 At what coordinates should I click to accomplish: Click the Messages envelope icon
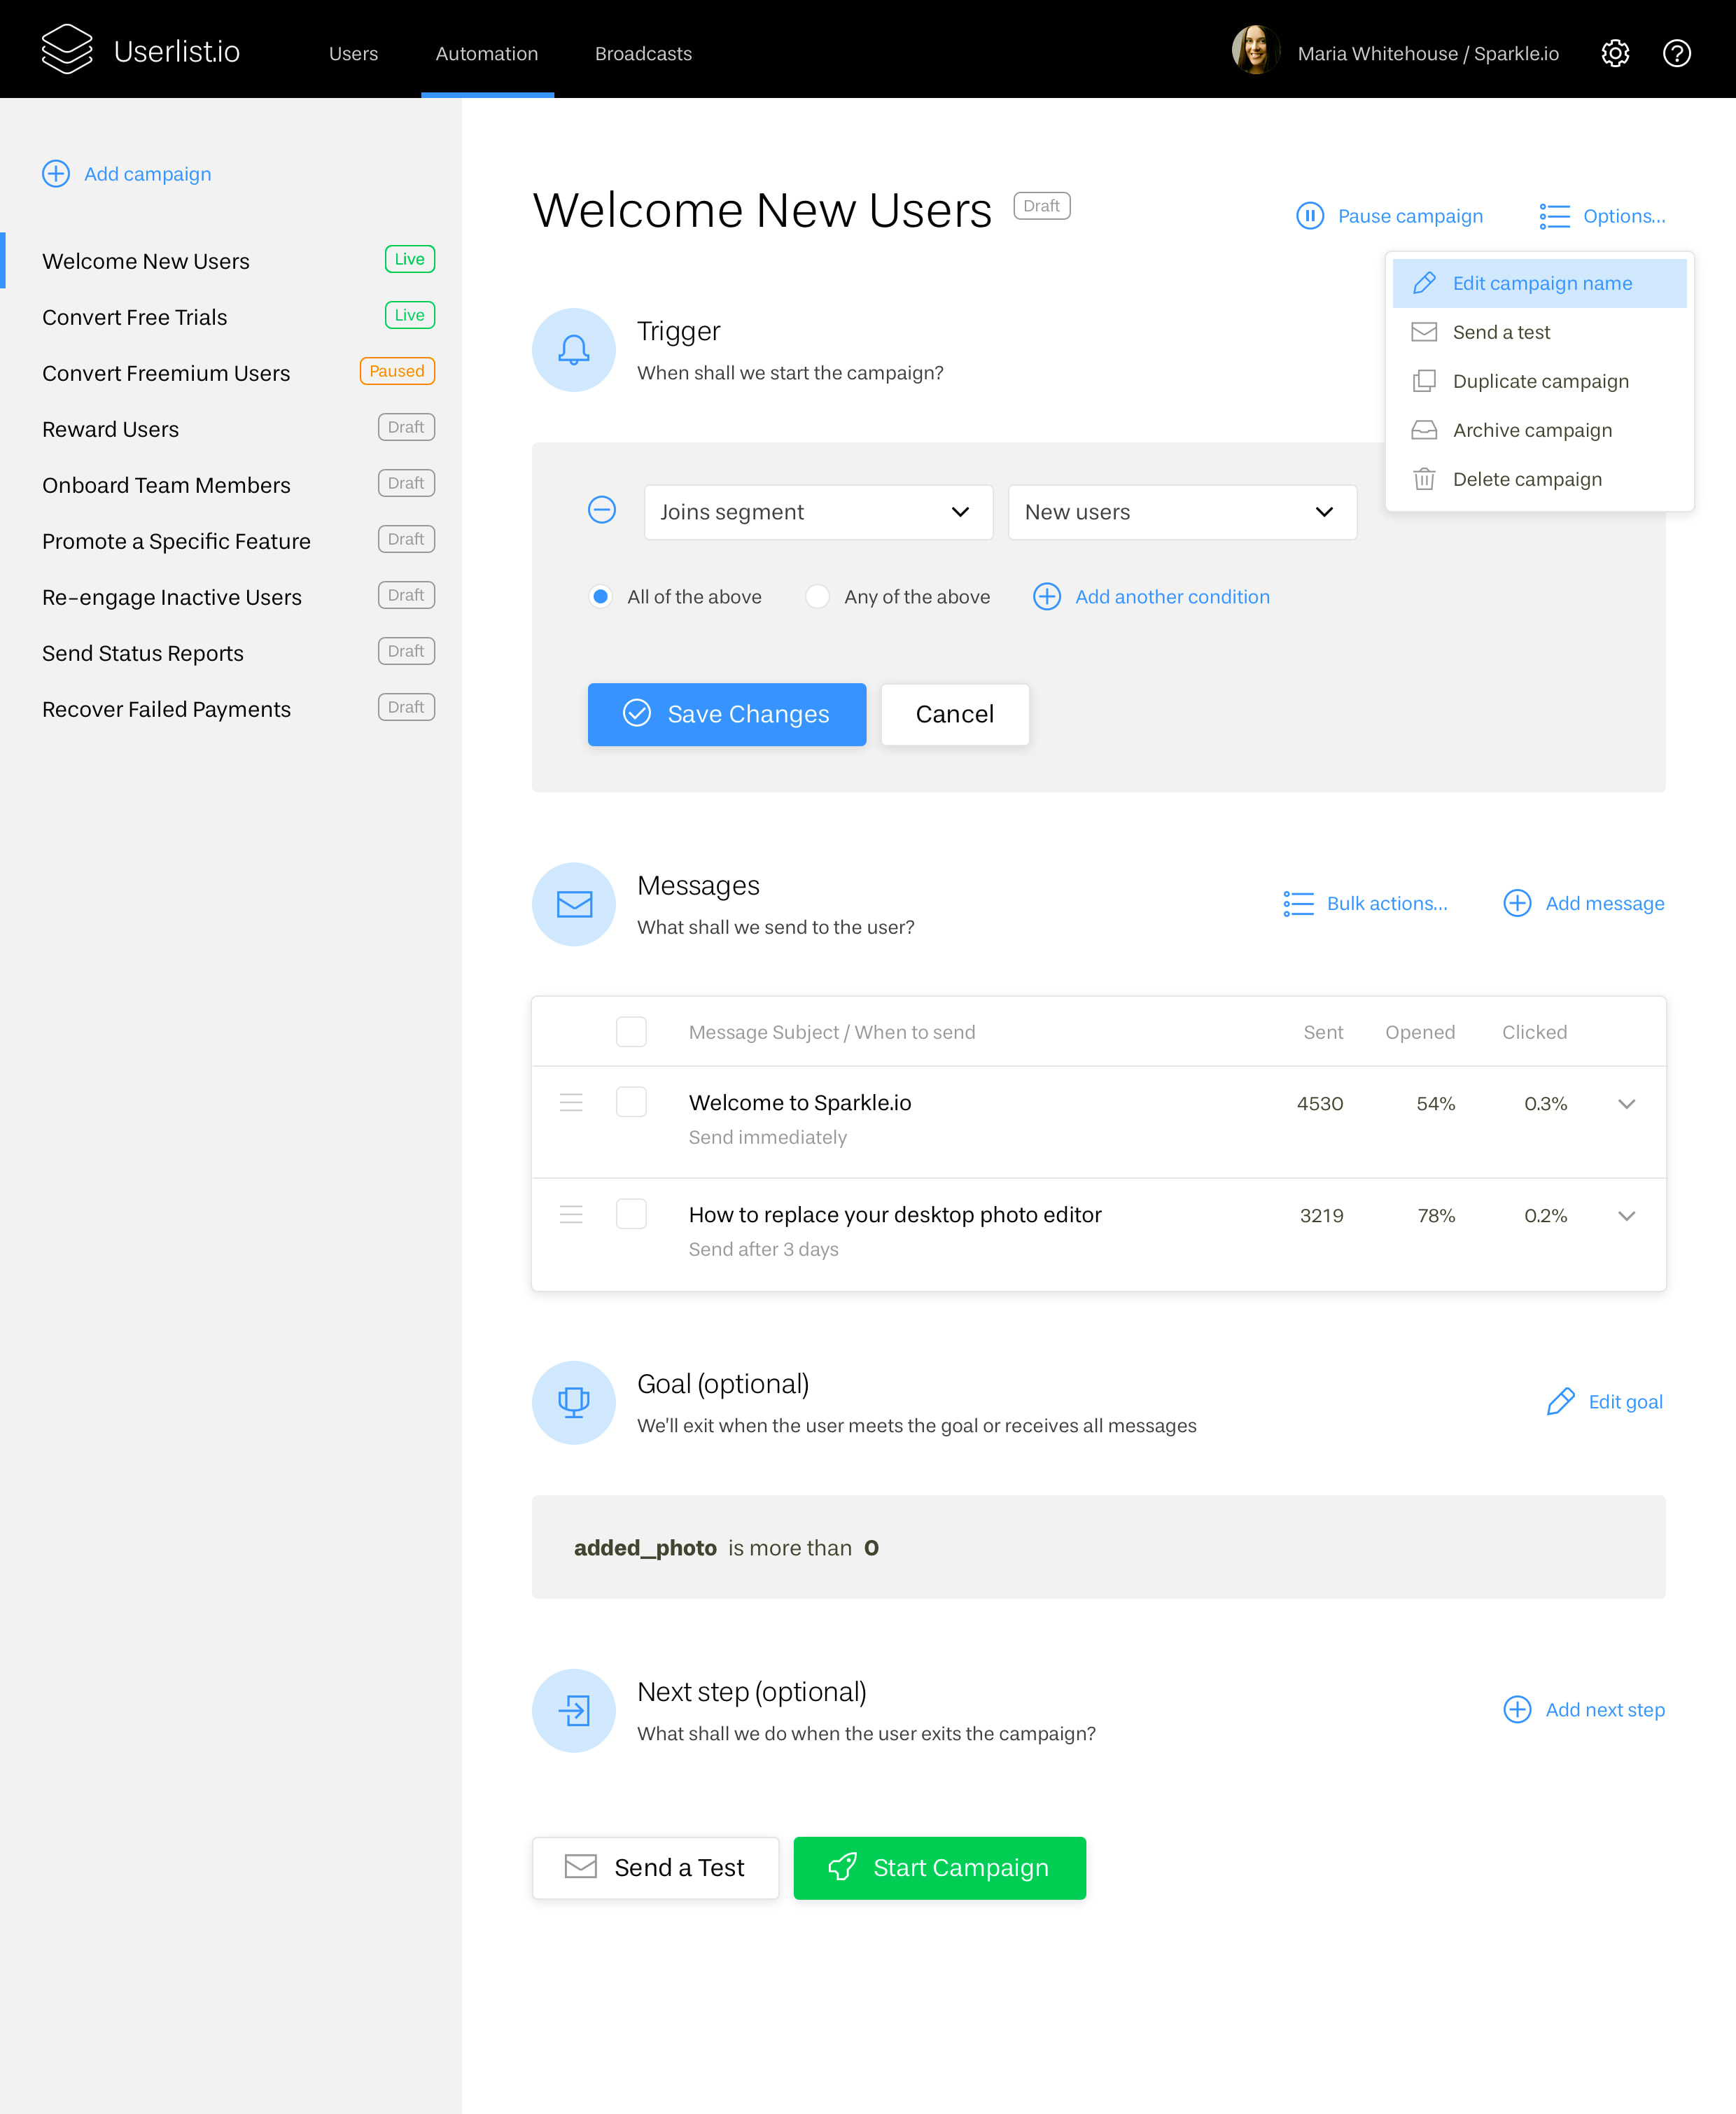(573, 904)
